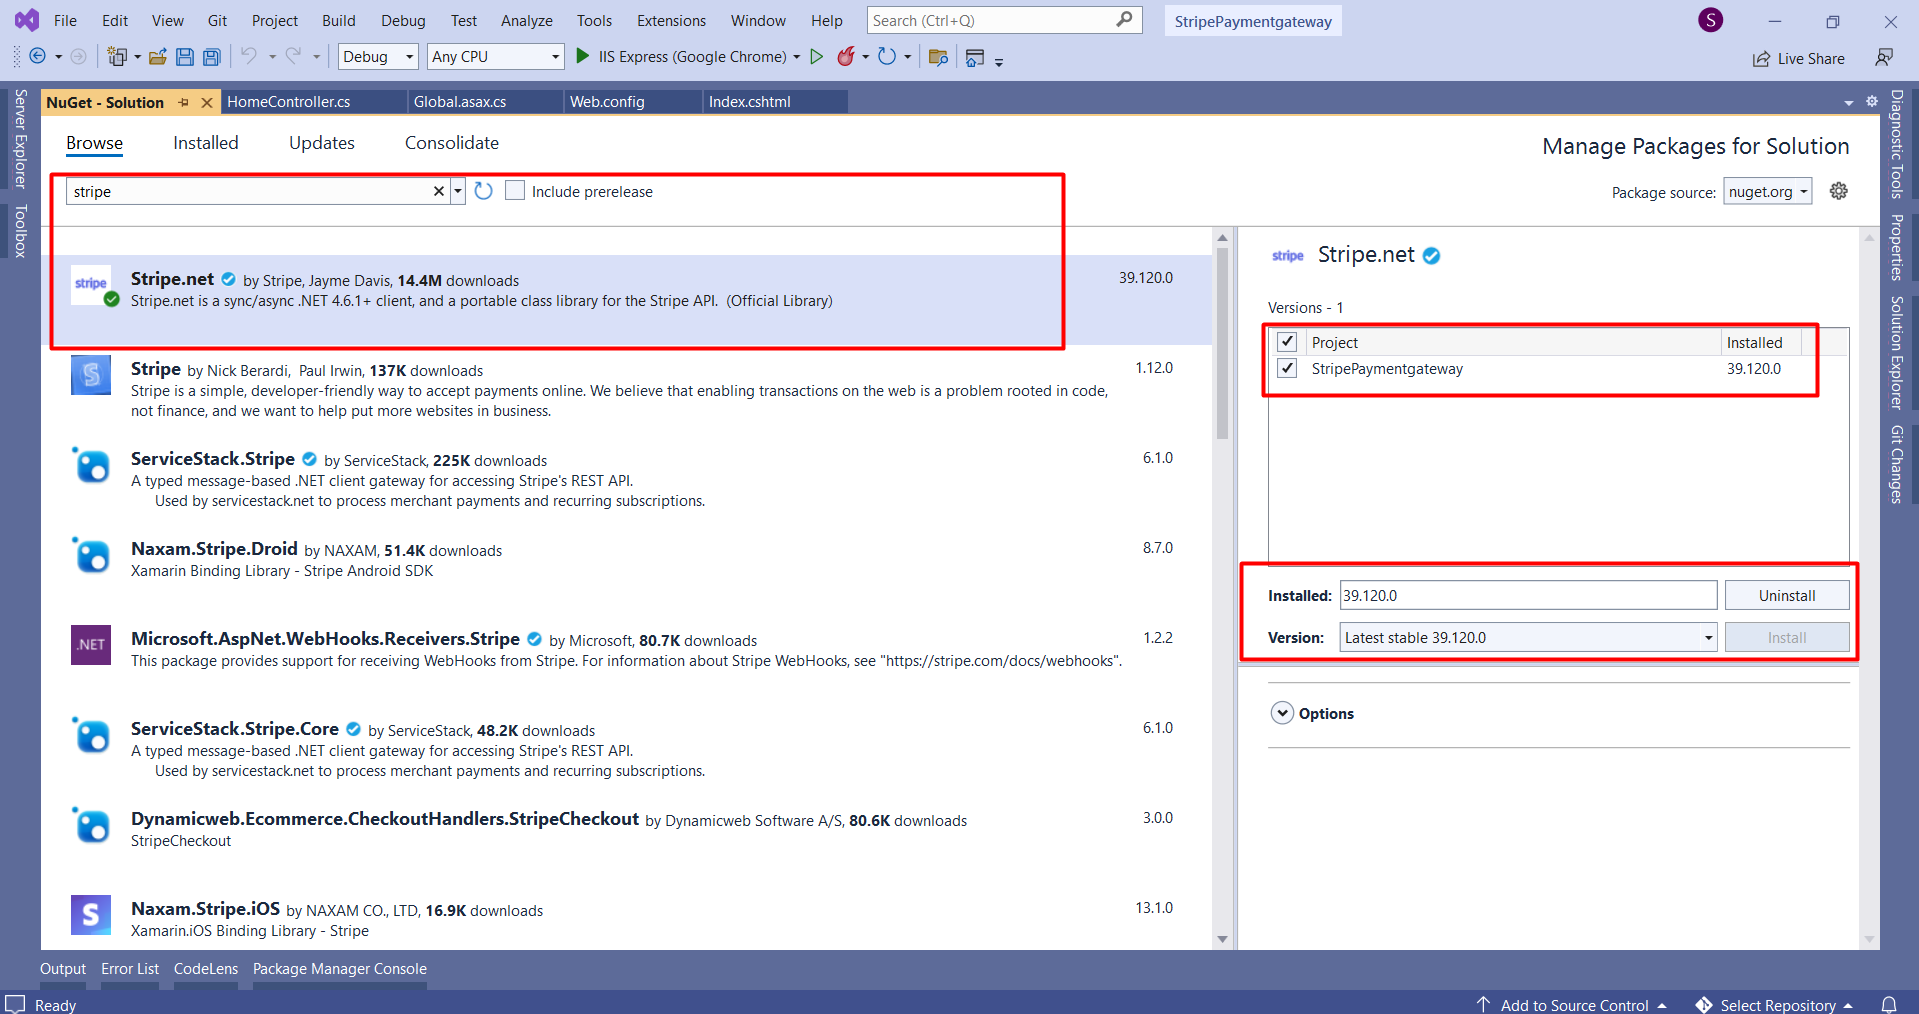Open package source settings gear icon
1919x1014 pixels.
pos(1838,191)
